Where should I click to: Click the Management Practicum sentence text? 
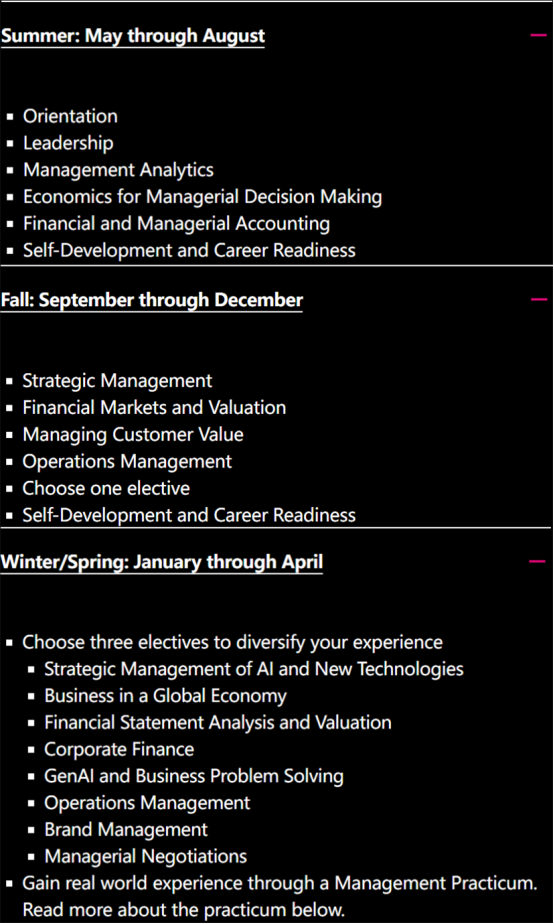tap(280, 896)
